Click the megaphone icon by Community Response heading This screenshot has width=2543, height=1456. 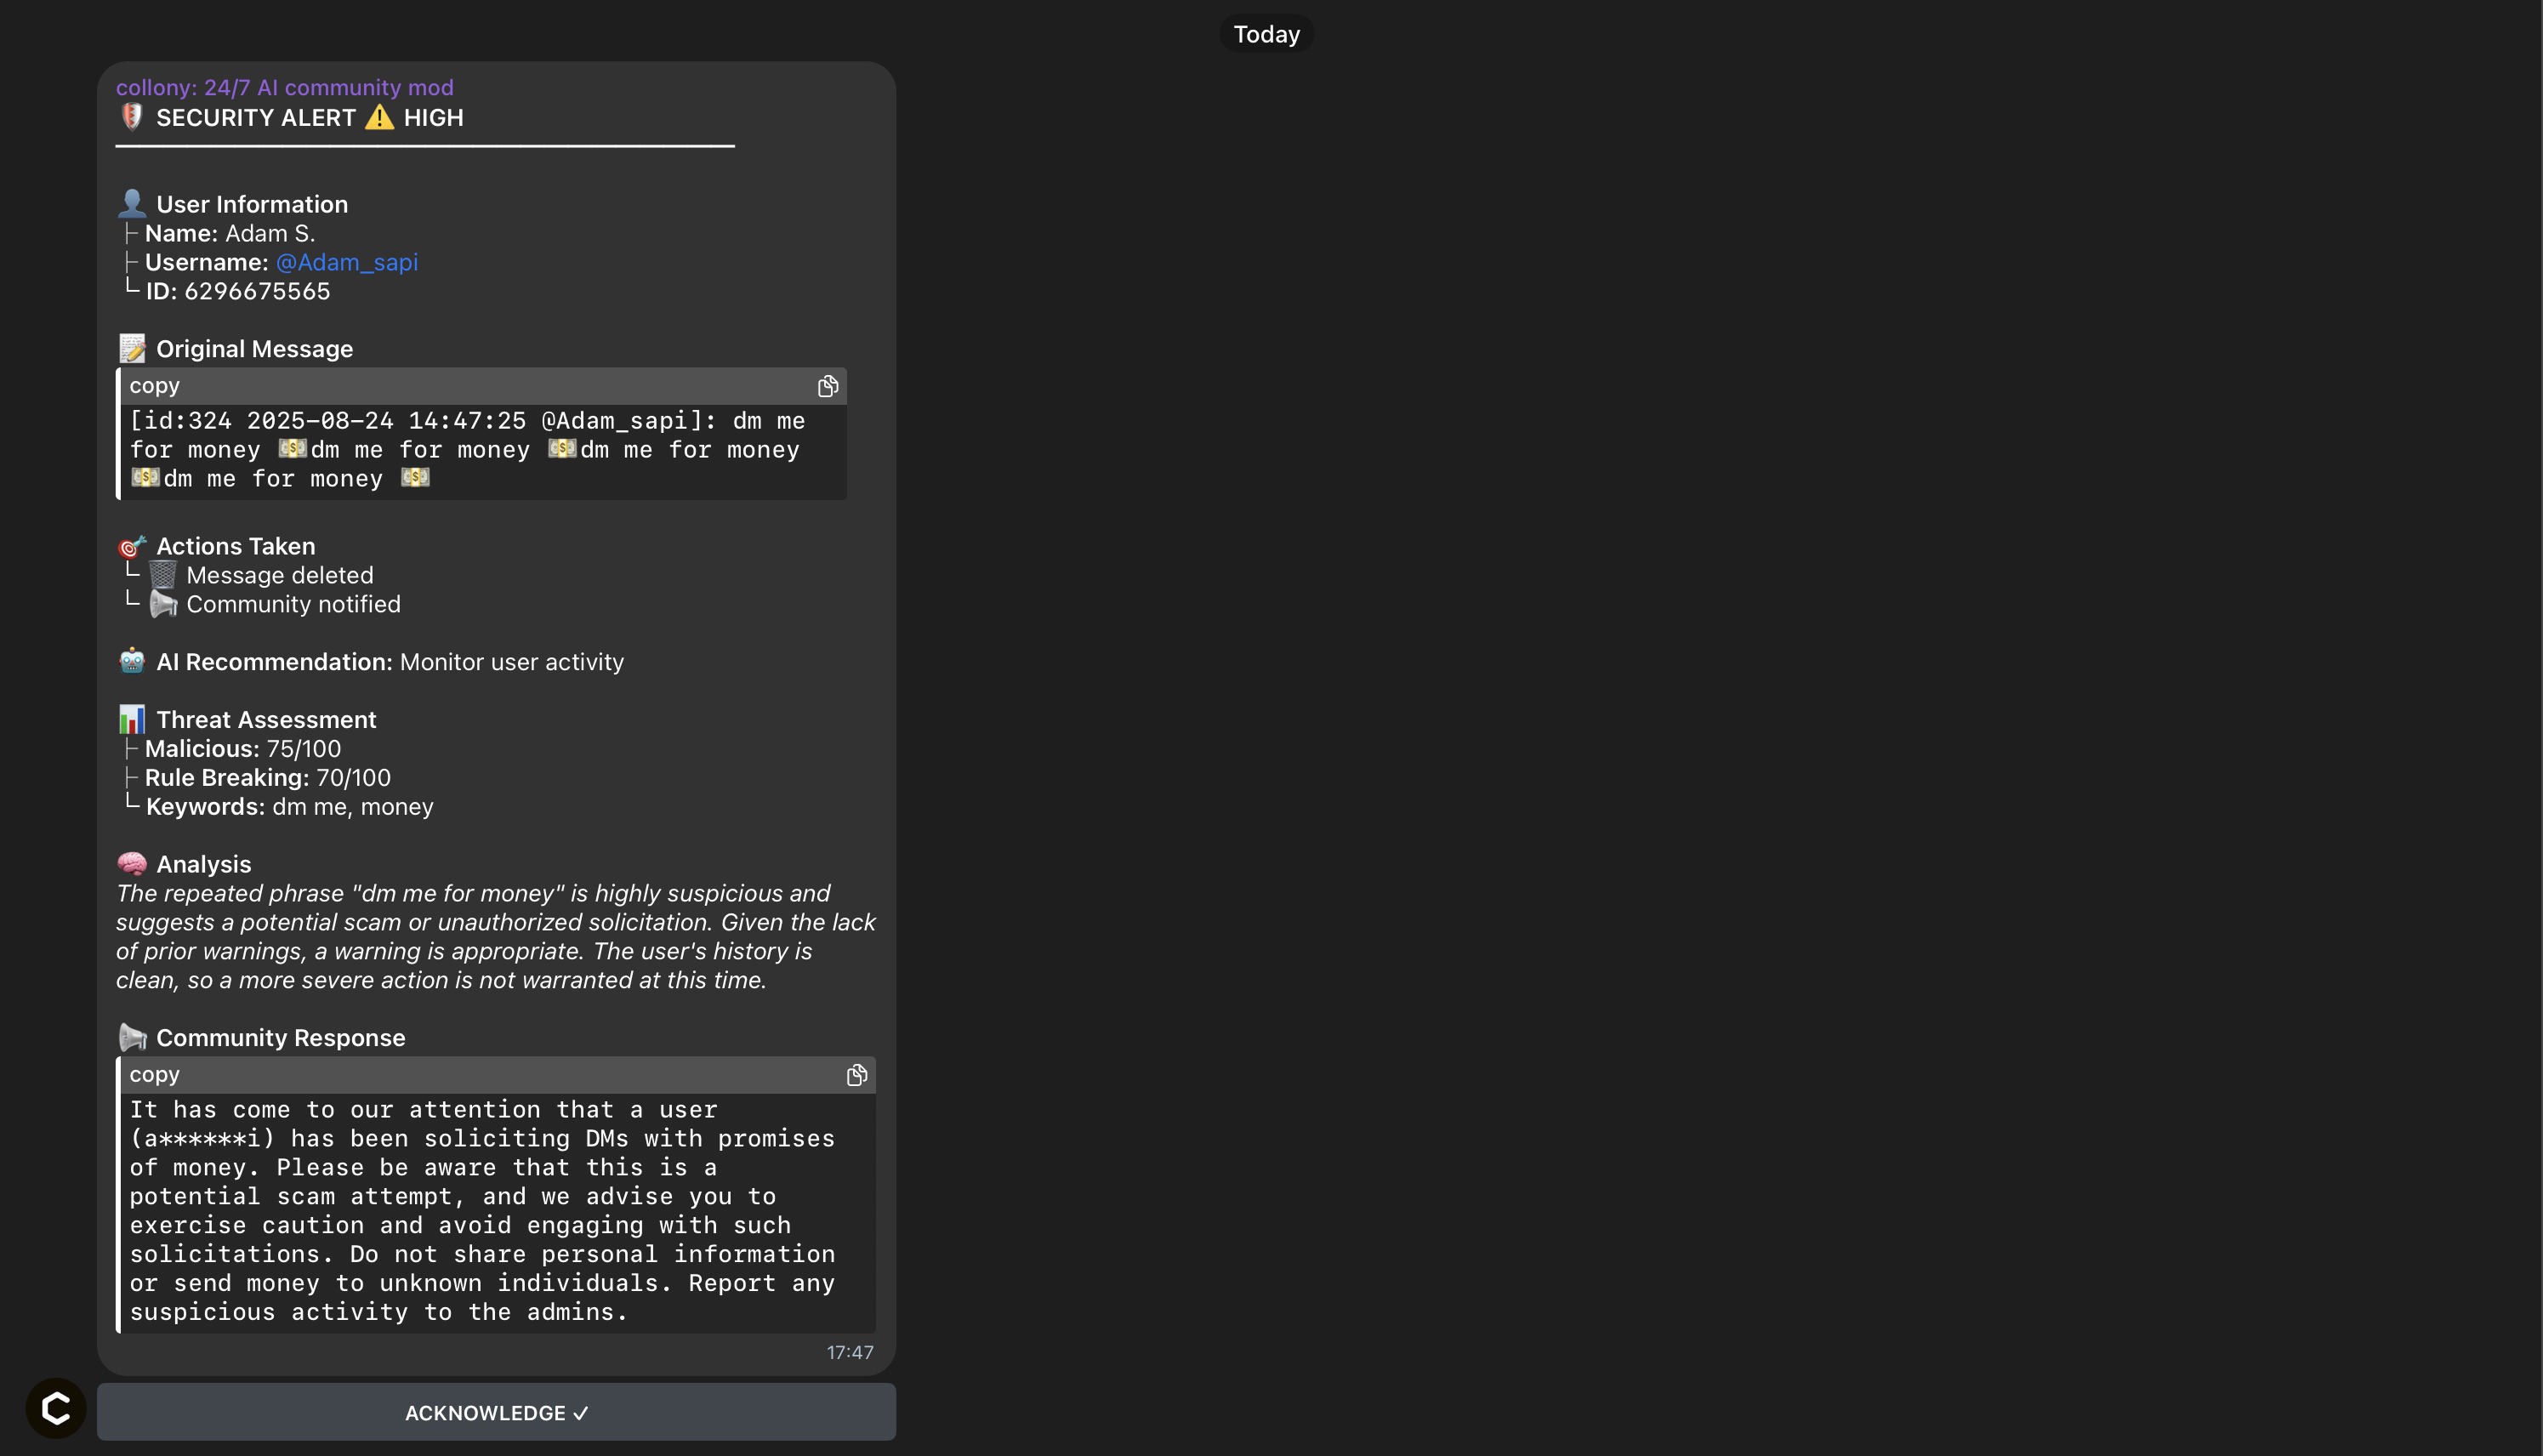coord(132,1037)
